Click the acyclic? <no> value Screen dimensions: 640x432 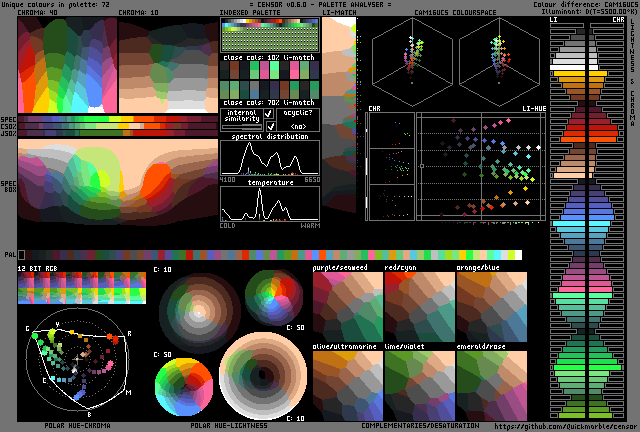[298, 126]
